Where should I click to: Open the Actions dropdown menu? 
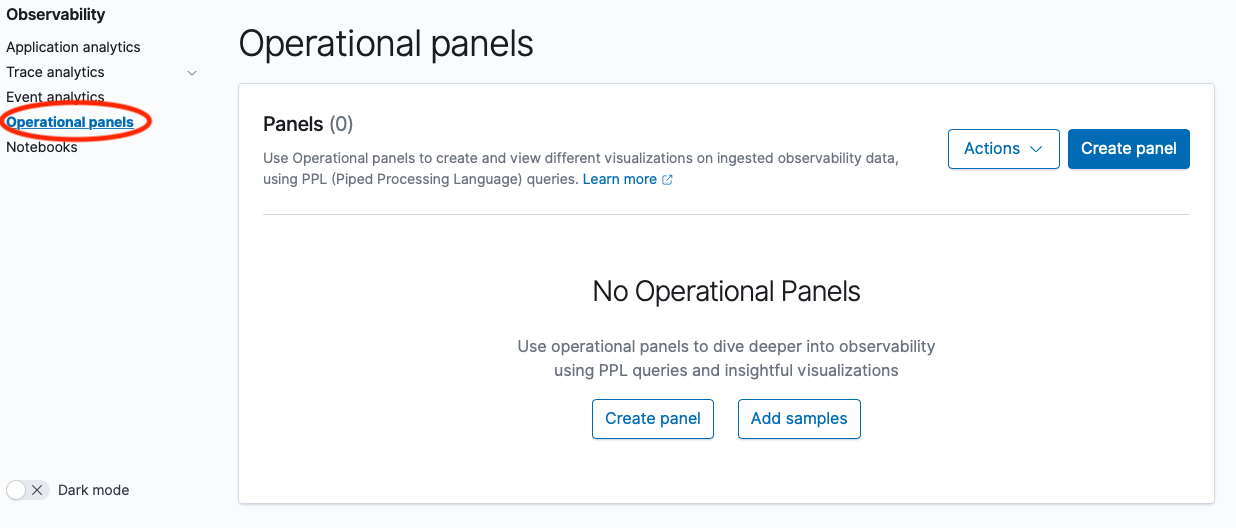pos(1003,148)
